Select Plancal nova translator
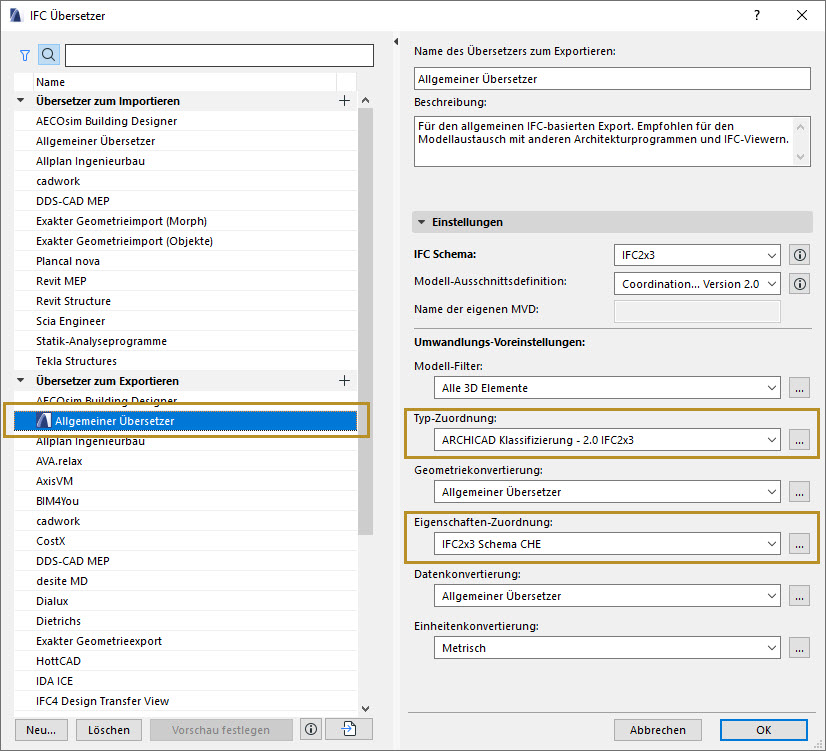The image size is (826, 751). pyautogui.click(x=186, y=261)
